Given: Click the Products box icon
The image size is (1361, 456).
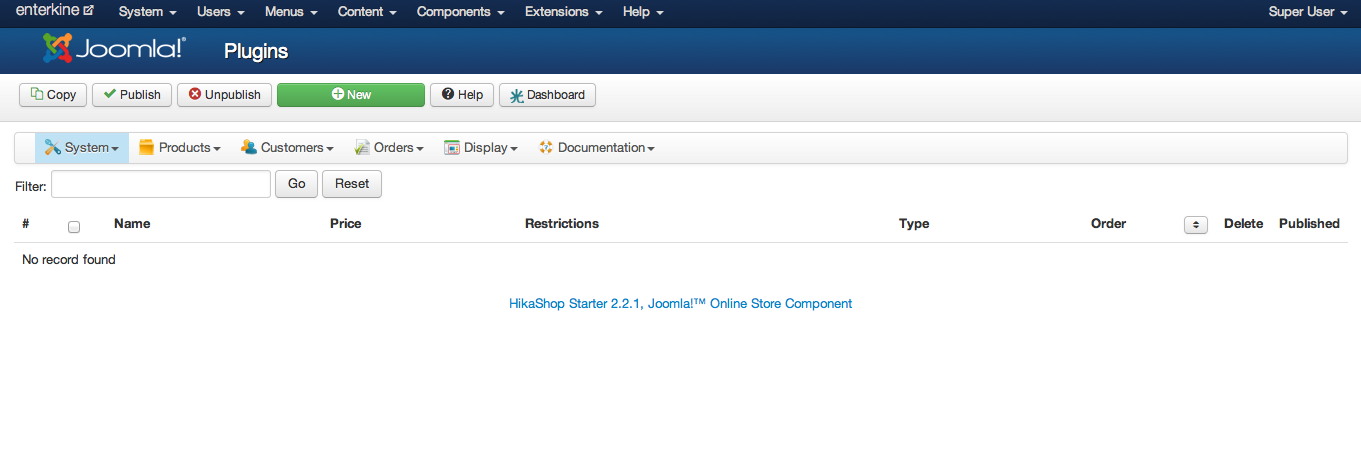Looking at the screenshot, I should click(x=147, y=147).
